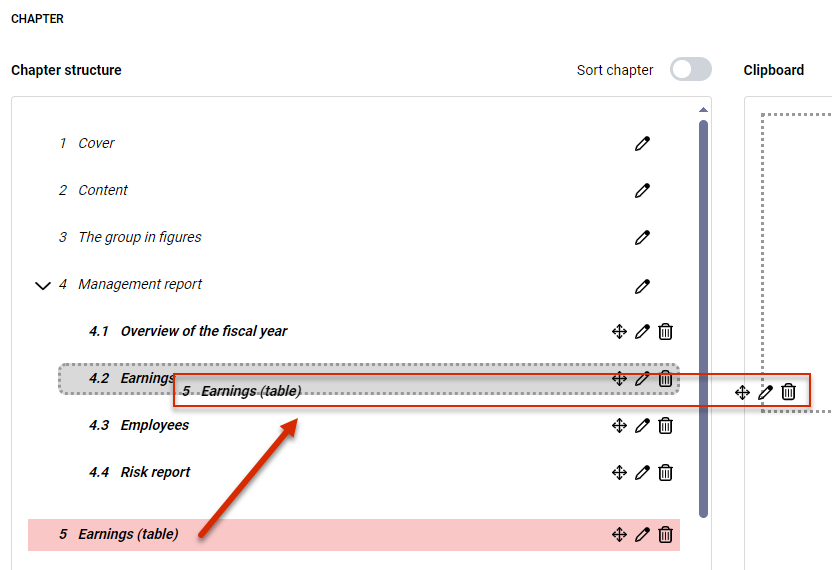This screenshot has width=832, height=570.
Task: Click the move handle for Risk report
Action: point(619,472)
